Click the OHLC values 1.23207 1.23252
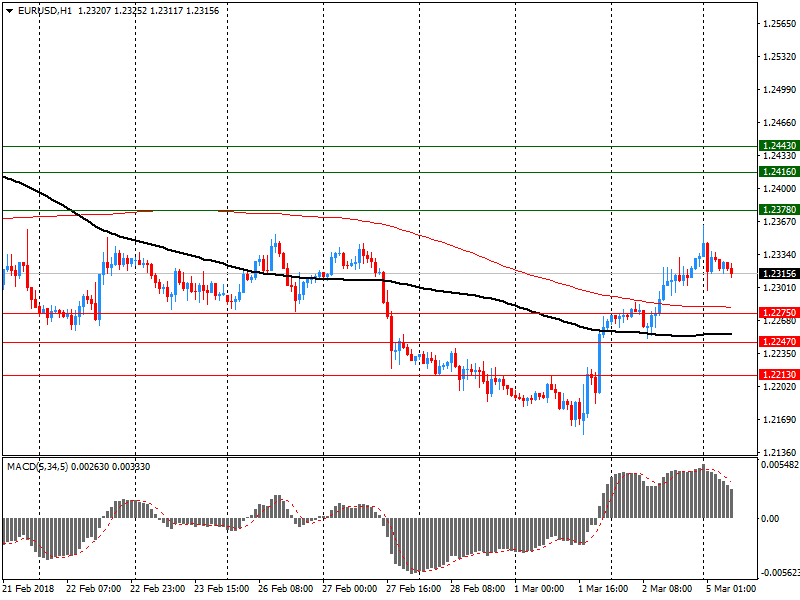Viewport: 800px width, 600px height. [112, 11]
